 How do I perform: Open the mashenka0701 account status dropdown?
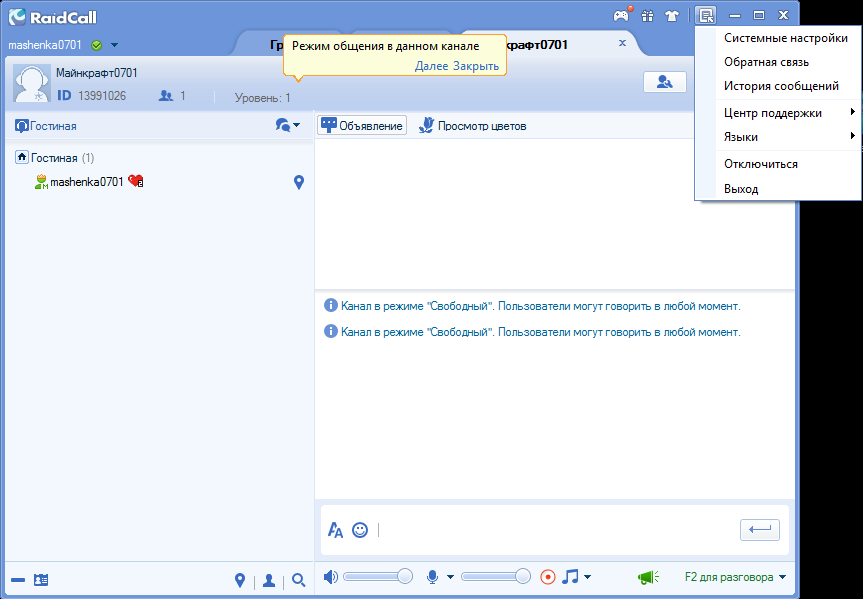tap(114, 45)
